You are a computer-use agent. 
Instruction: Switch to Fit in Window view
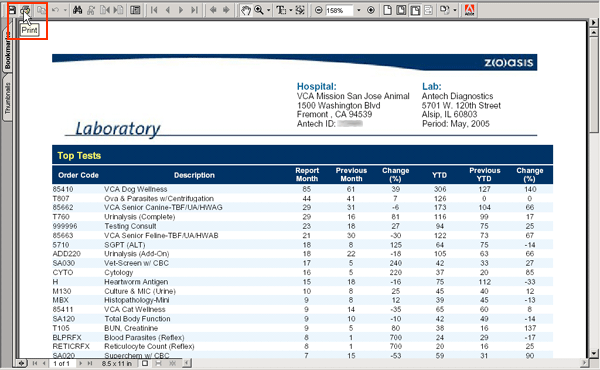[401, 10]
